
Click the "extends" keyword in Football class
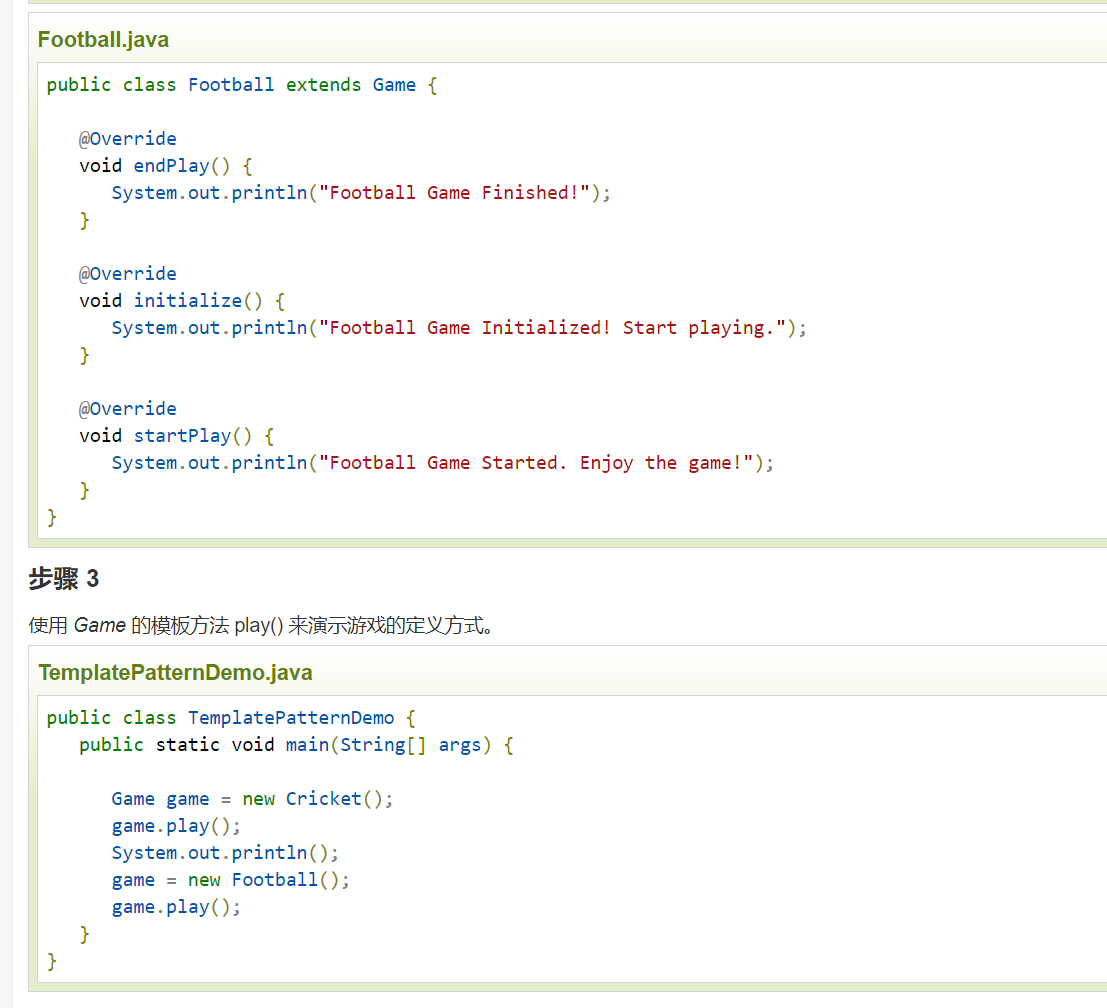click(x=323, y=85)
